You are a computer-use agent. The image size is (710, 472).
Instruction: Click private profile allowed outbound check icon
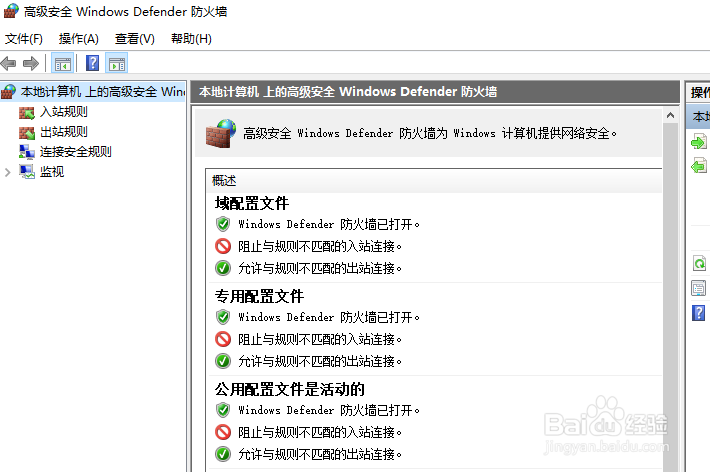[x=223, y=361]
